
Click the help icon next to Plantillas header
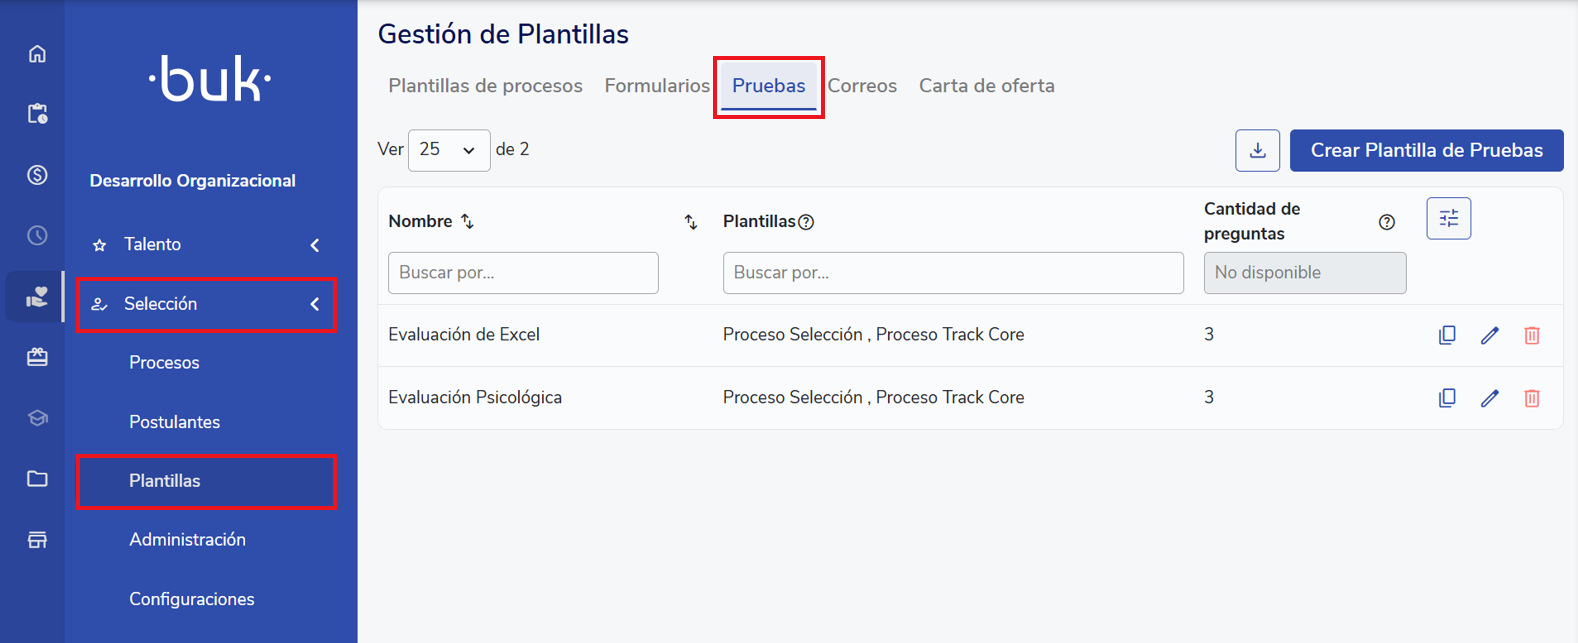806,222
